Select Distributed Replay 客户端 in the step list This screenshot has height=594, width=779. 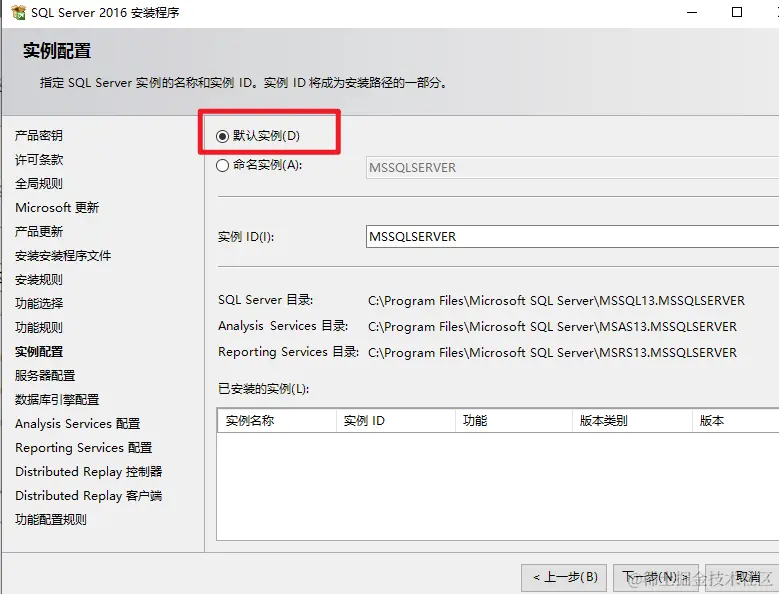click(x=88, y=496)
